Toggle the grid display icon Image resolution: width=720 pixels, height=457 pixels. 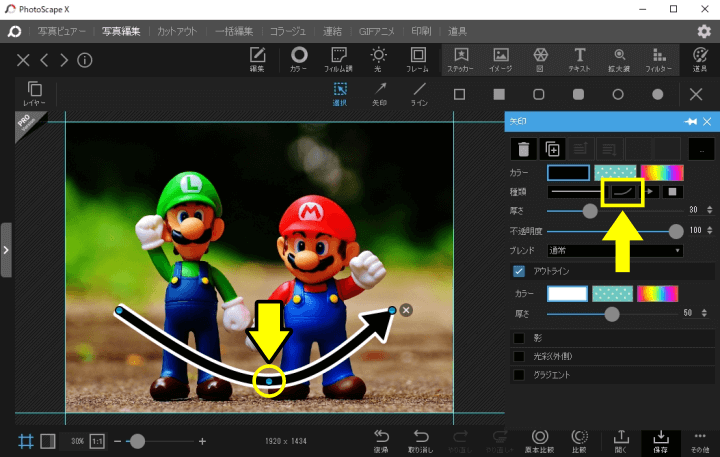click(x=26, y=441)
